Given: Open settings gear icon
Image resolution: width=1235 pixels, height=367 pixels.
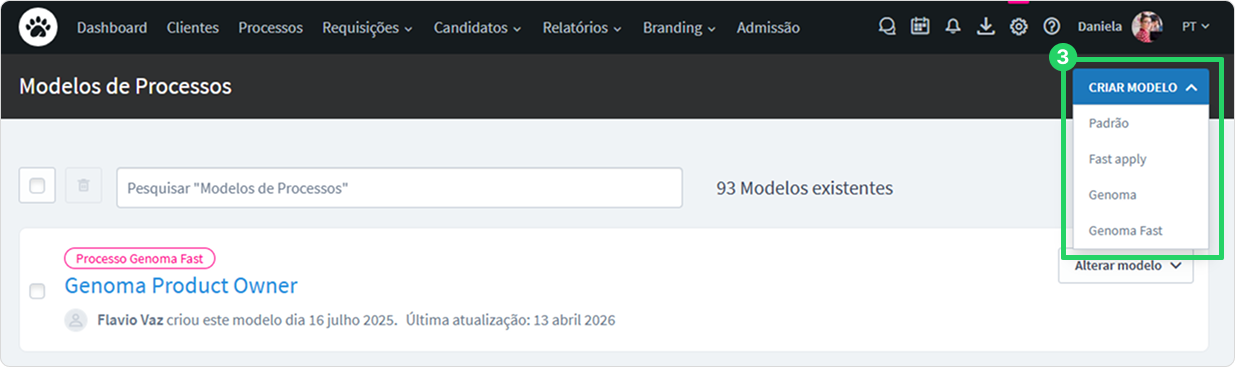Looking at the screenshot, I should click(x=1019, y=27).
